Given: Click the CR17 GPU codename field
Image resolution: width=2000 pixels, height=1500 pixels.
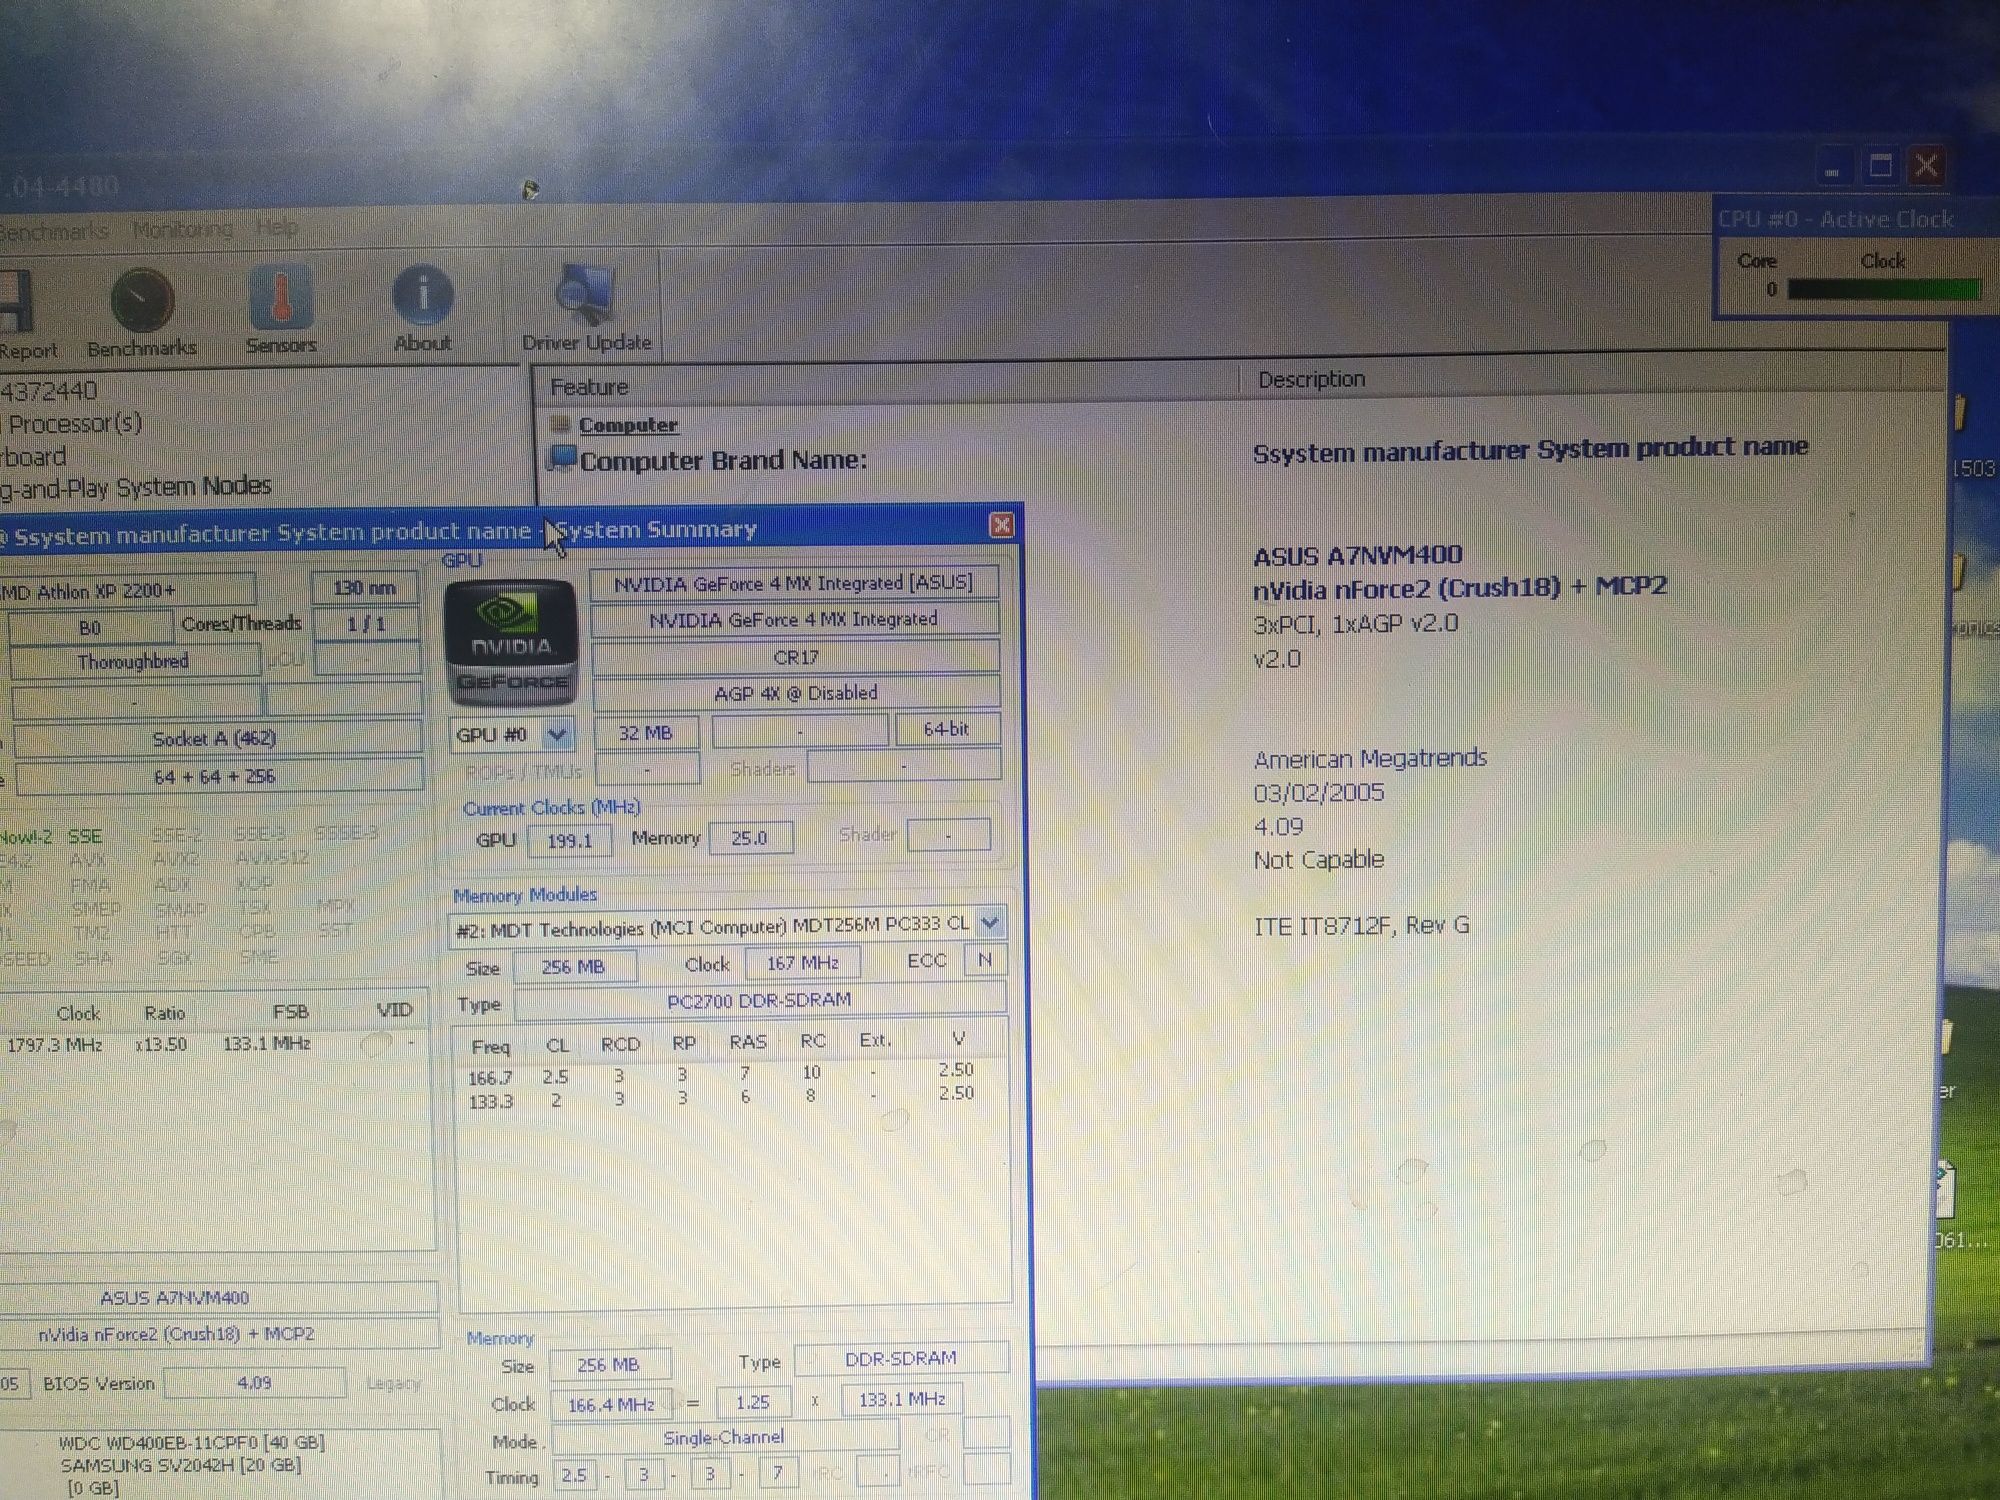Looking at the screenshot, I should pyautogui.click(x=796, y=657).
